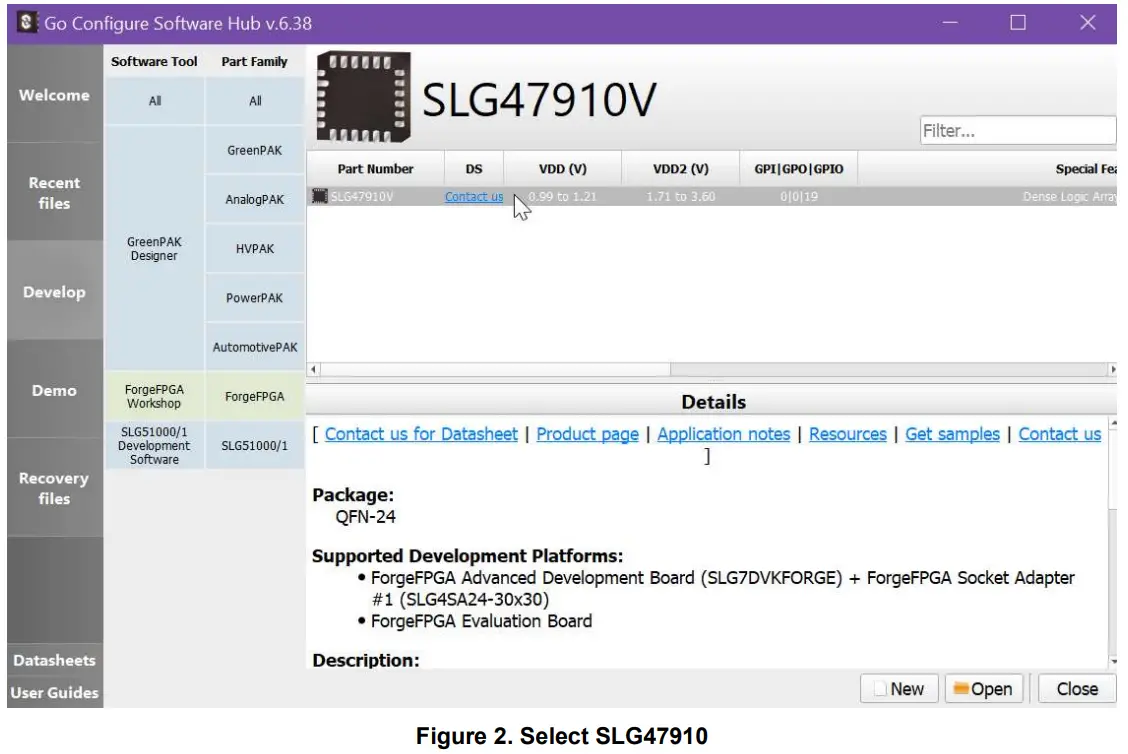Screen dimensions: 1128x754
Task: Select ForgeFPGA Workshop software tool
Action: click(x=155, y=396)
